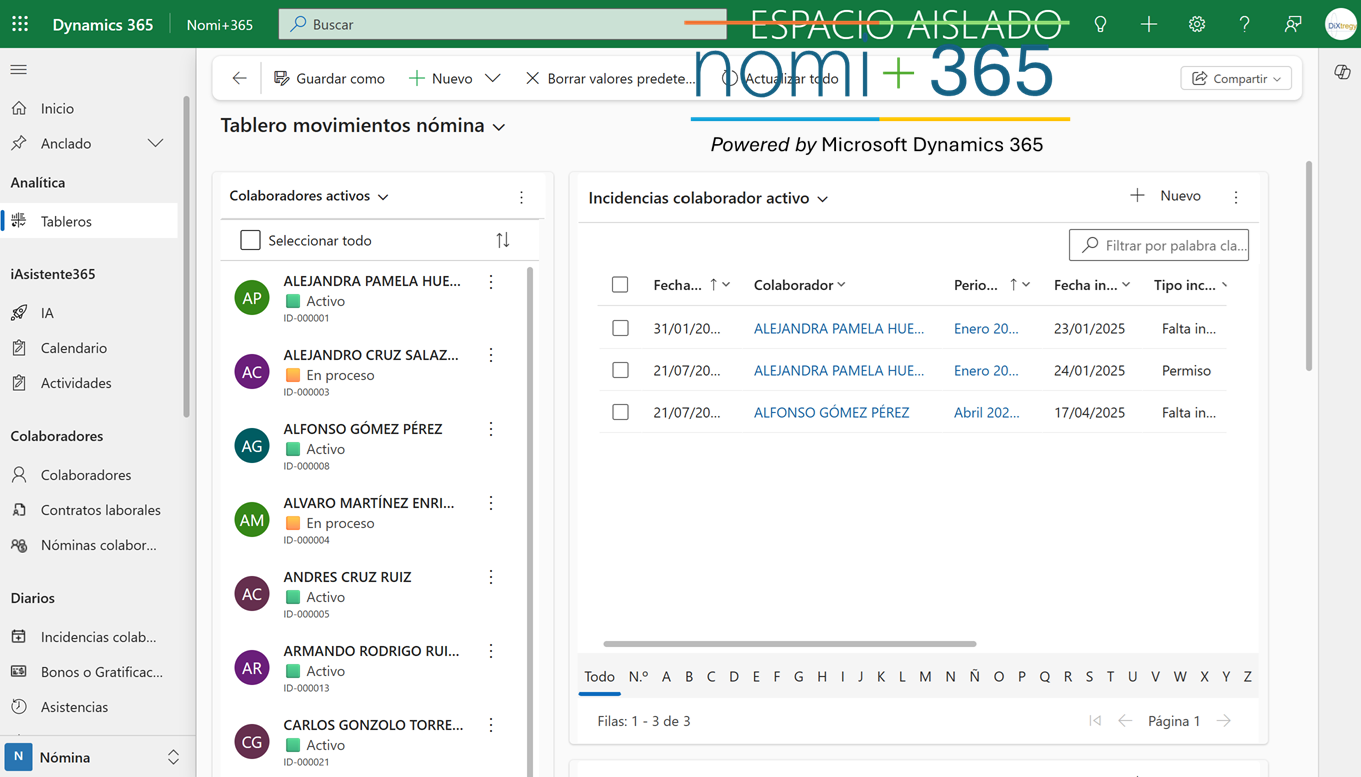
Task: Toggle the header checkbox in incidencias grid
Action: pyautogui.click(x=620, y=285)
